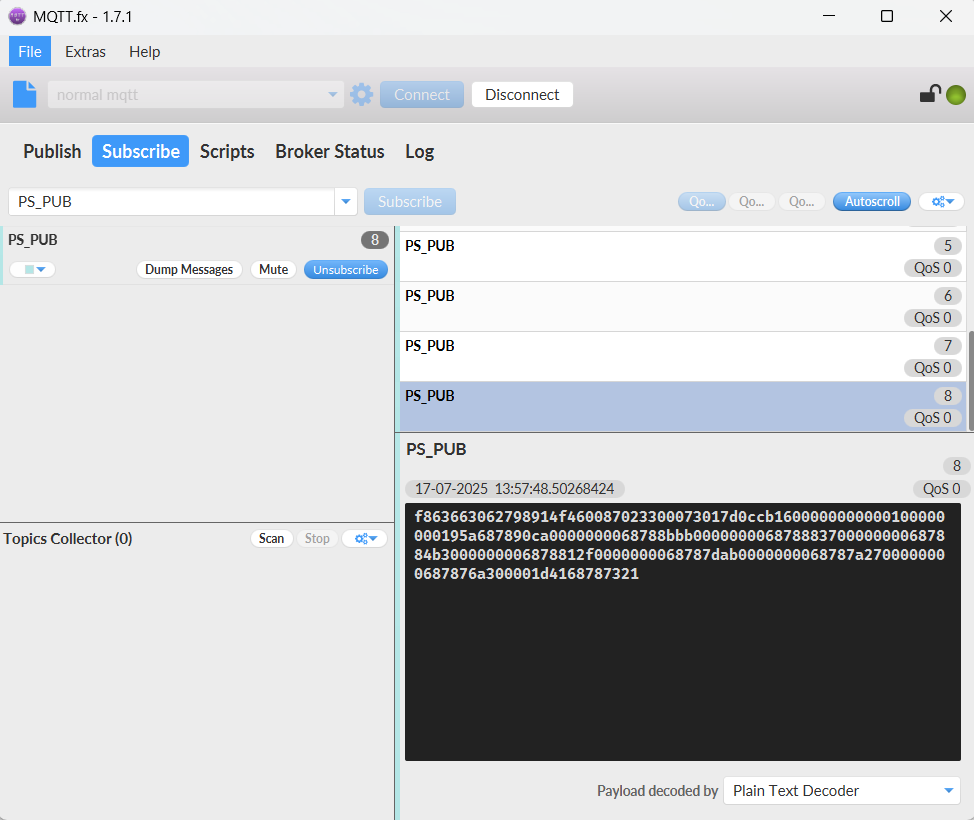The image size is (974, 820).
Task: Toggle the third QoS filter button
Action: (x=801, y=201)
